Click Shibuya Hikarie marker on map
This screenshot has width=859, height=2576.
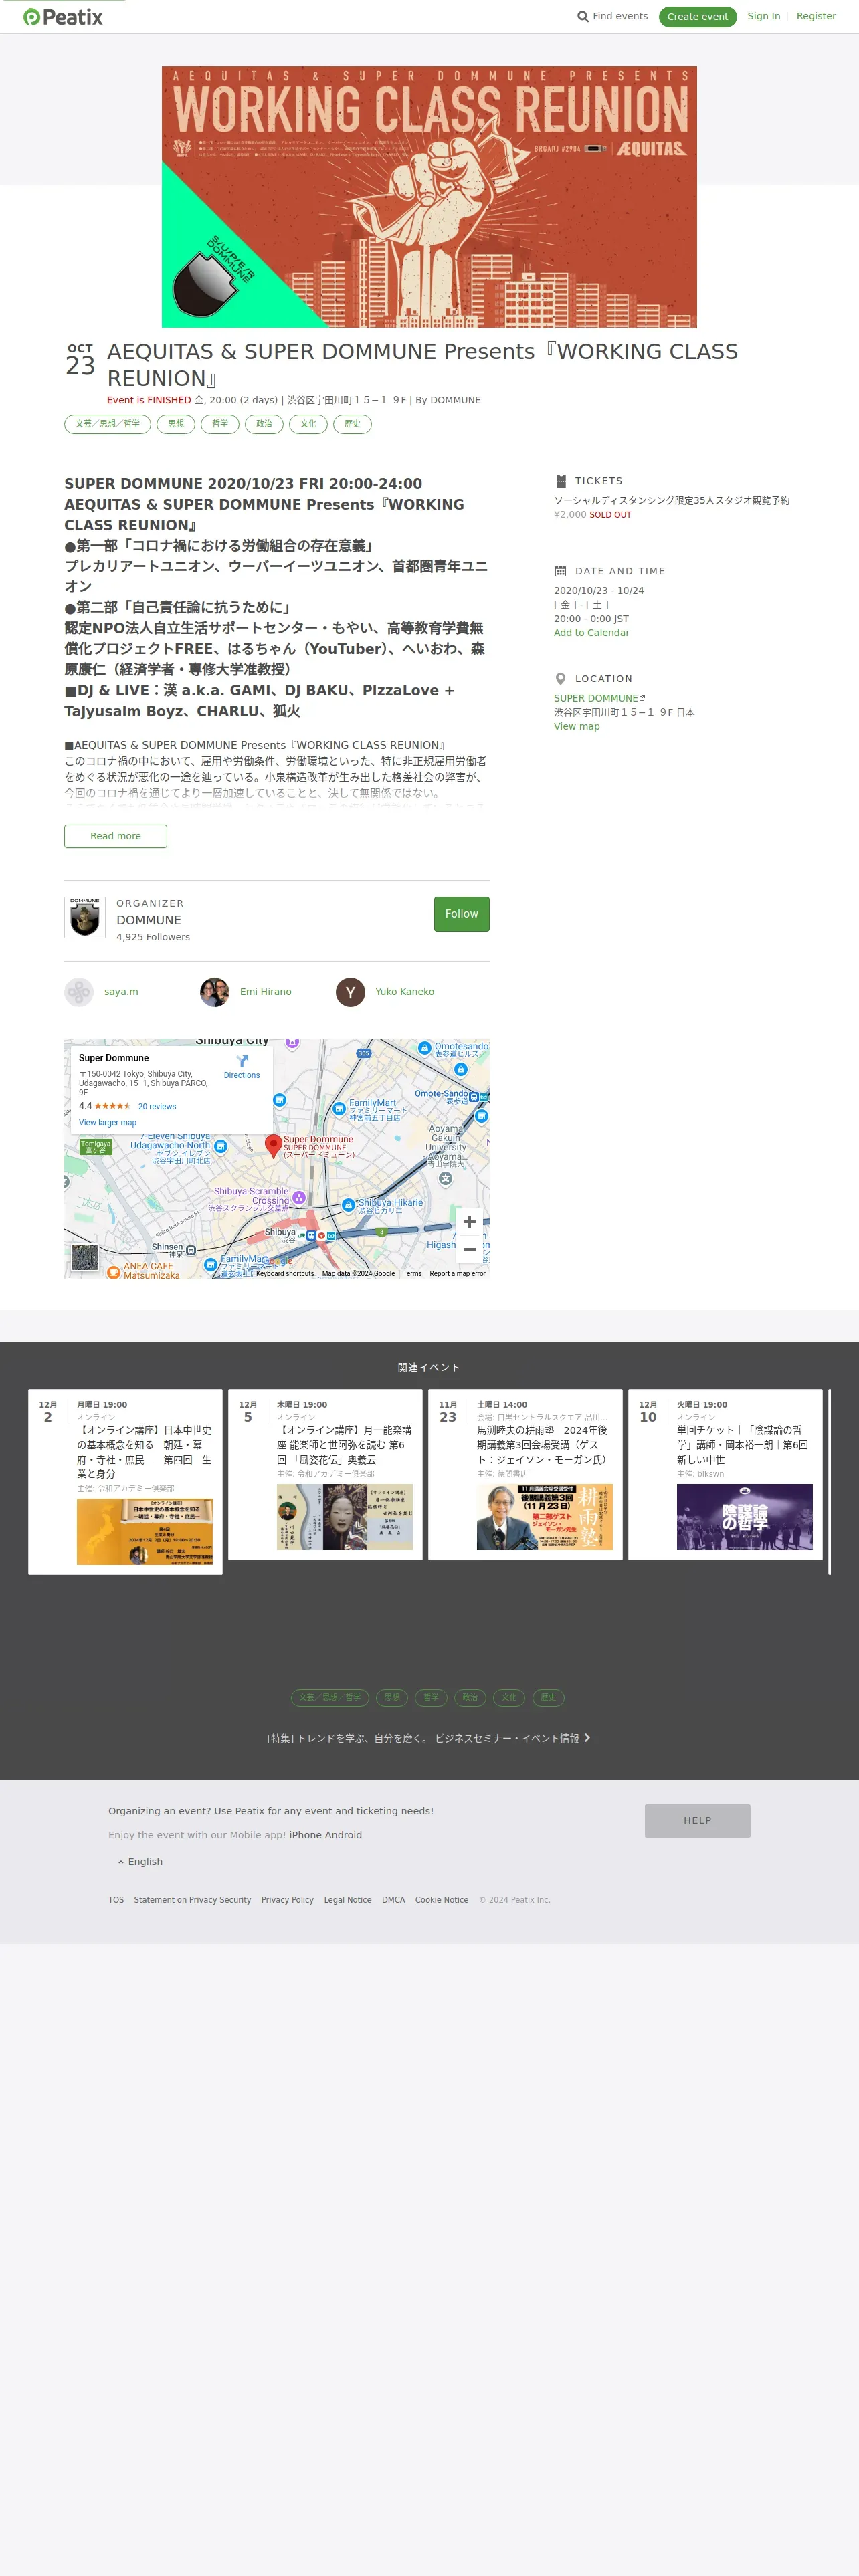click(x=348, y=1206)
